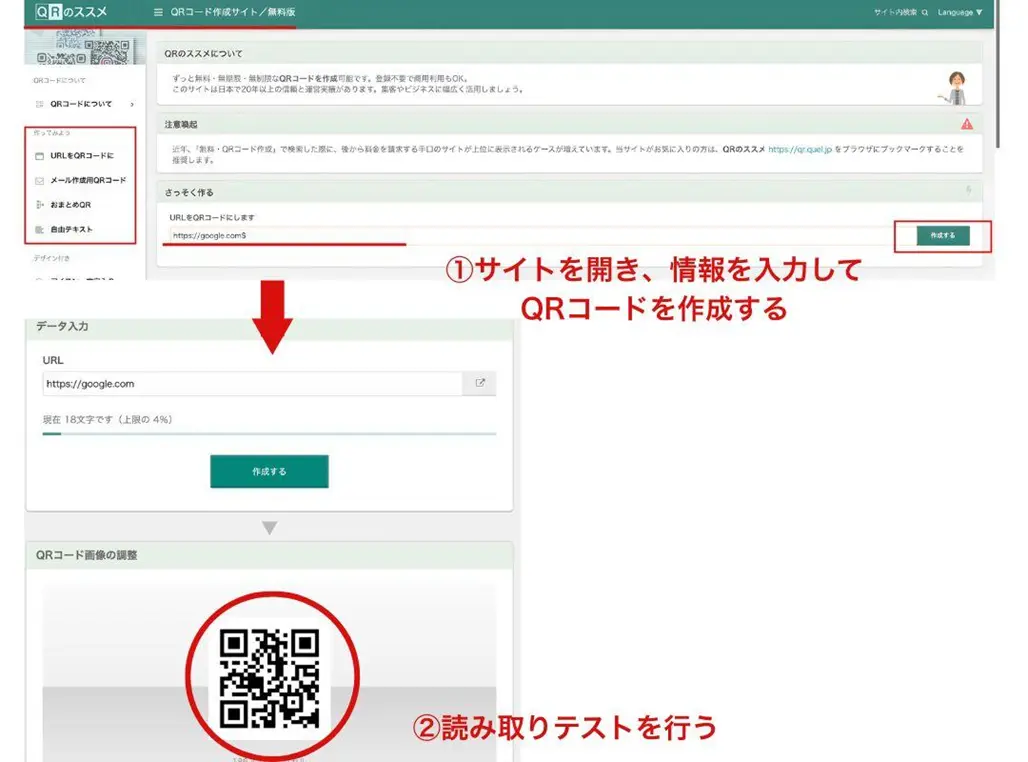Focus the top URL field with https://google.com
The image size is (1028, 762).
[531, 235]
